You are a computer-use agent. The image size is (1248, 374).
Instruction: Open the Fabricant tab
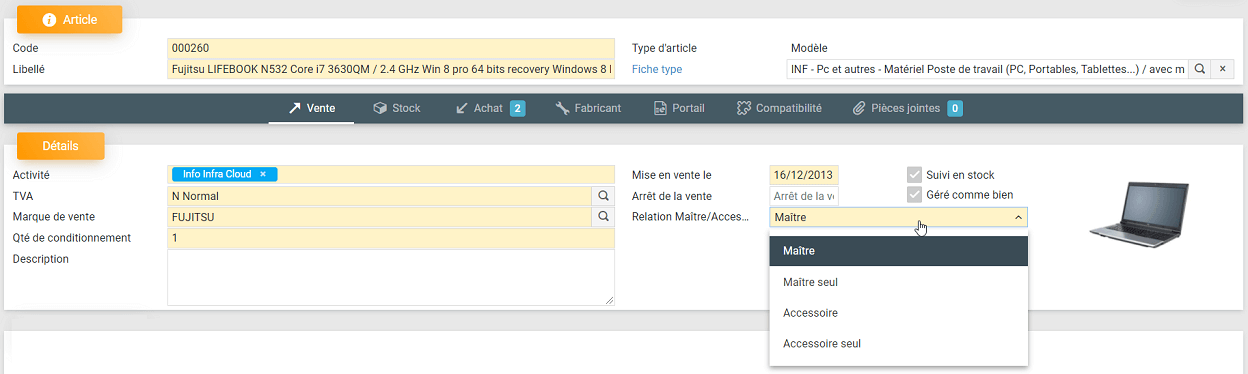(588, 108)
